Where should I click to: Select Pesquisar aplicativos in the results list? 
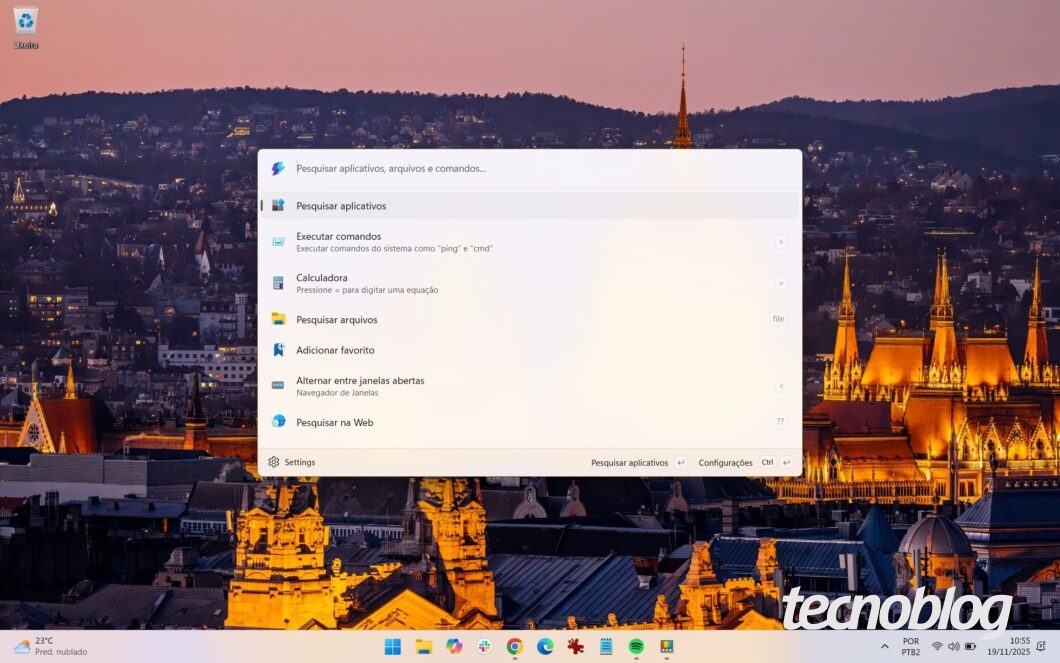341,206
